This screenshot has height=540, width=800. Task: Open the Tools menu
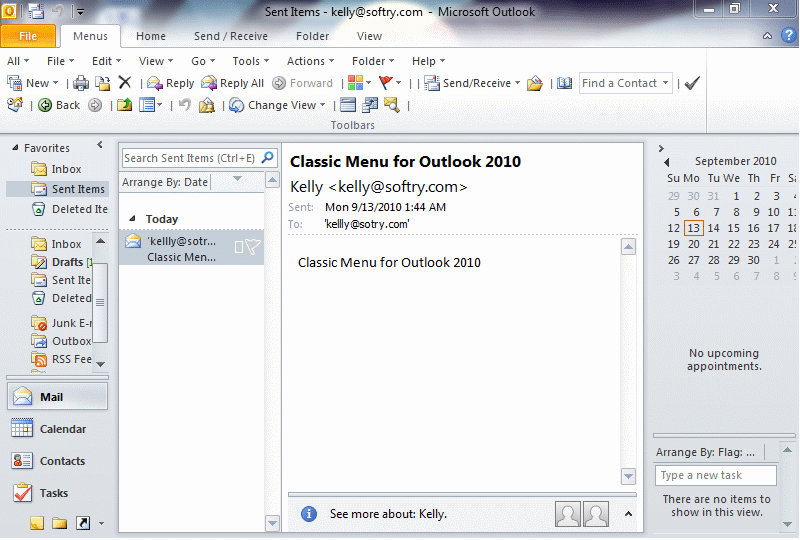(x=251, y=61)
